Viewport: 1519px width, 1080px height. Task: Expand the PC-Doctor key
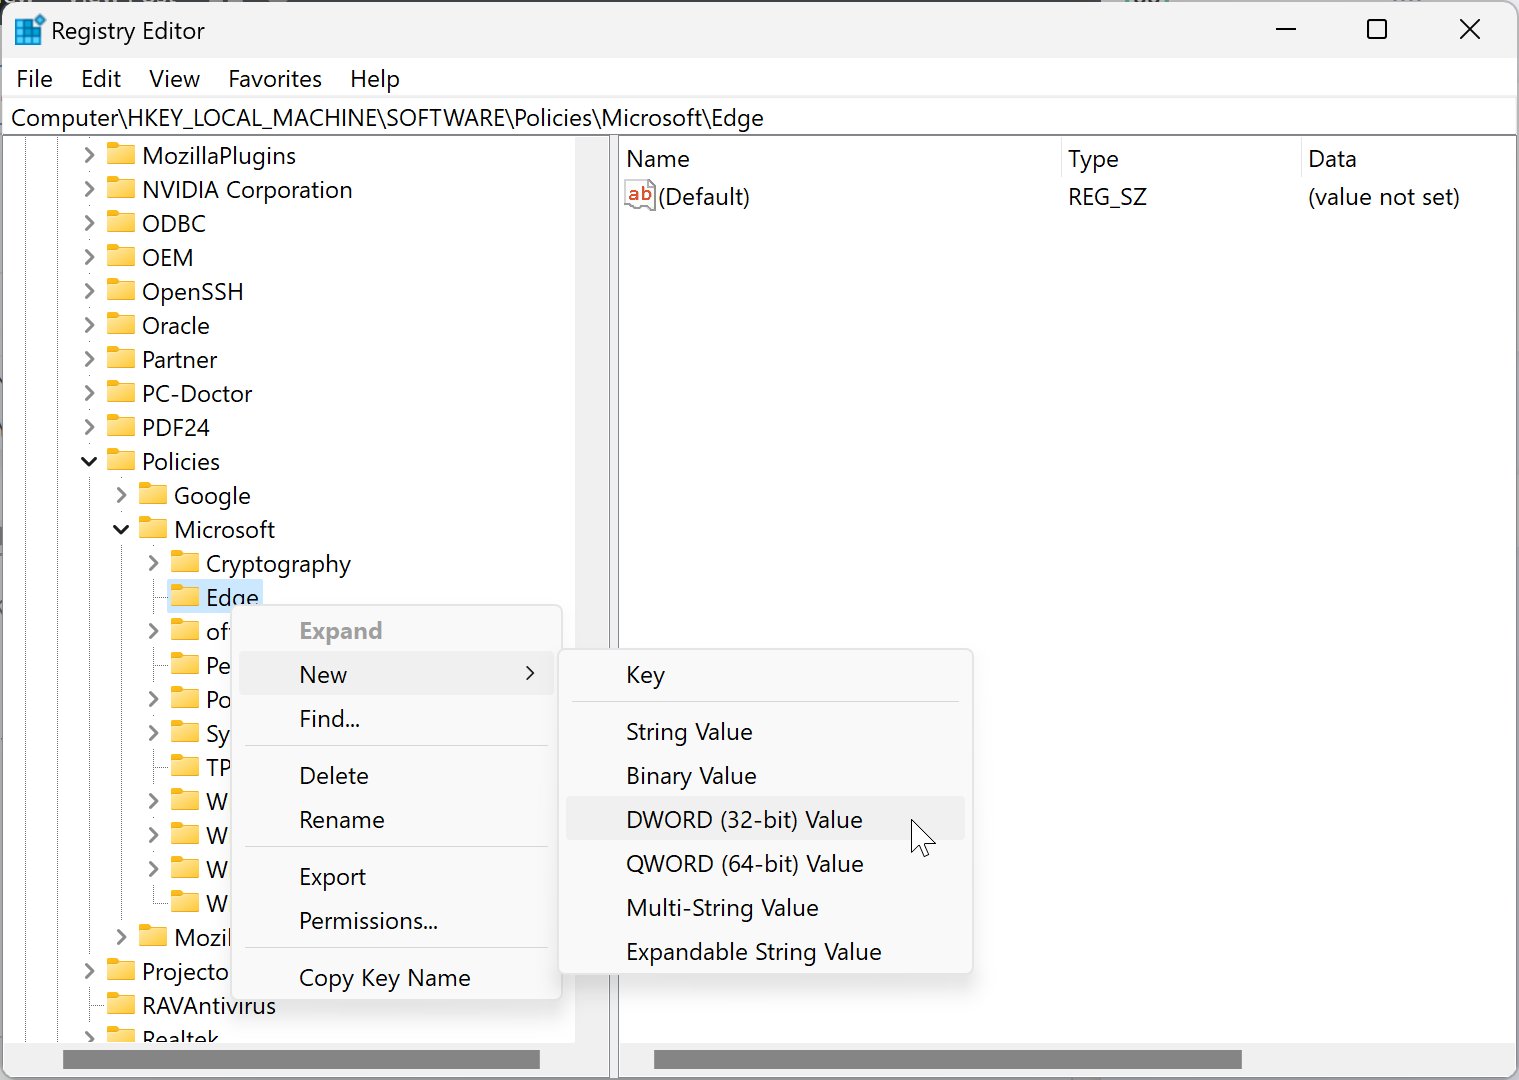coord(89,393)
